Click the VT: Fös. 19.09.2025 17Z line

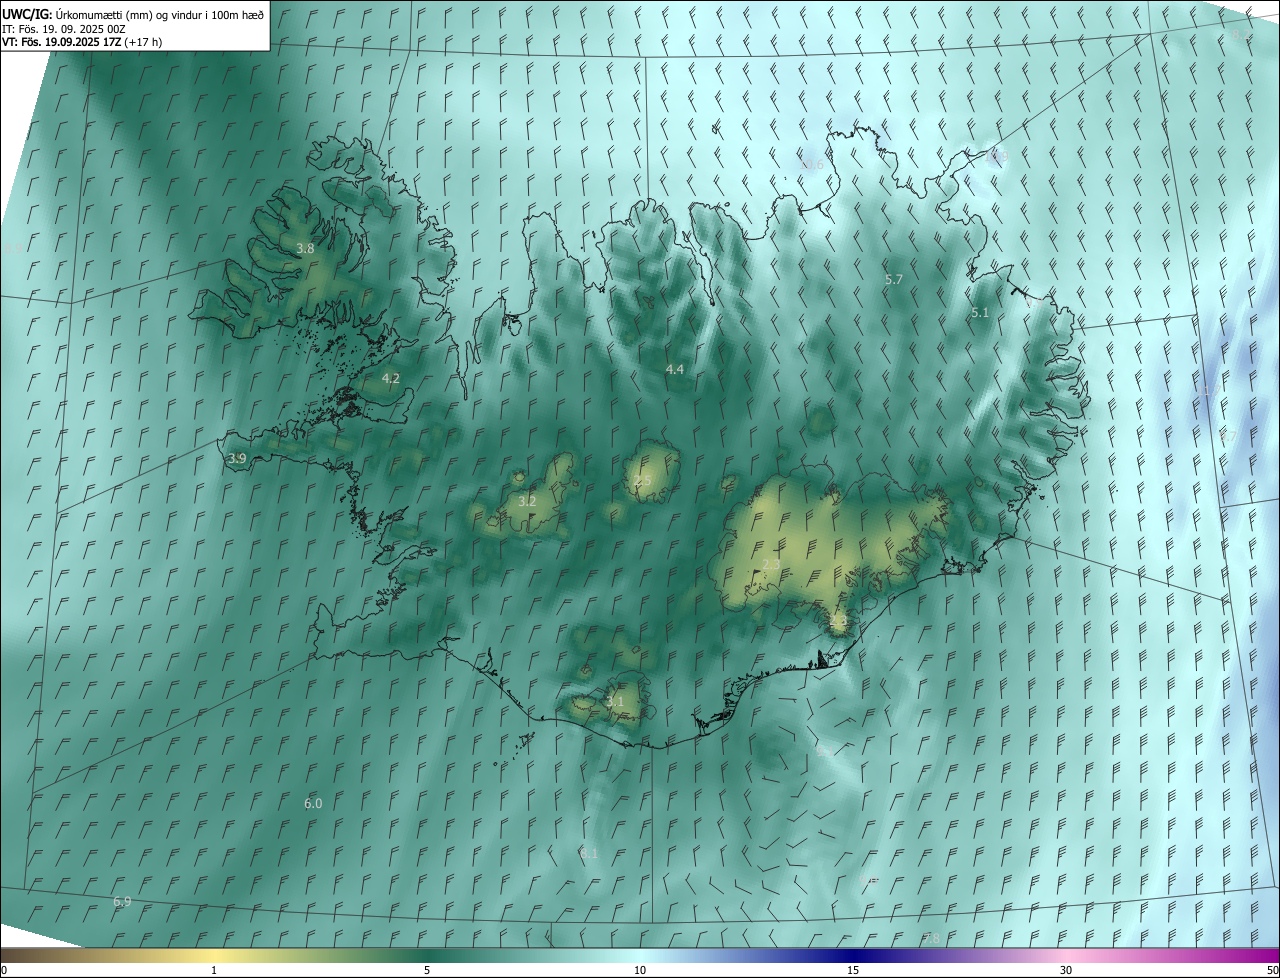pos(82,42)
